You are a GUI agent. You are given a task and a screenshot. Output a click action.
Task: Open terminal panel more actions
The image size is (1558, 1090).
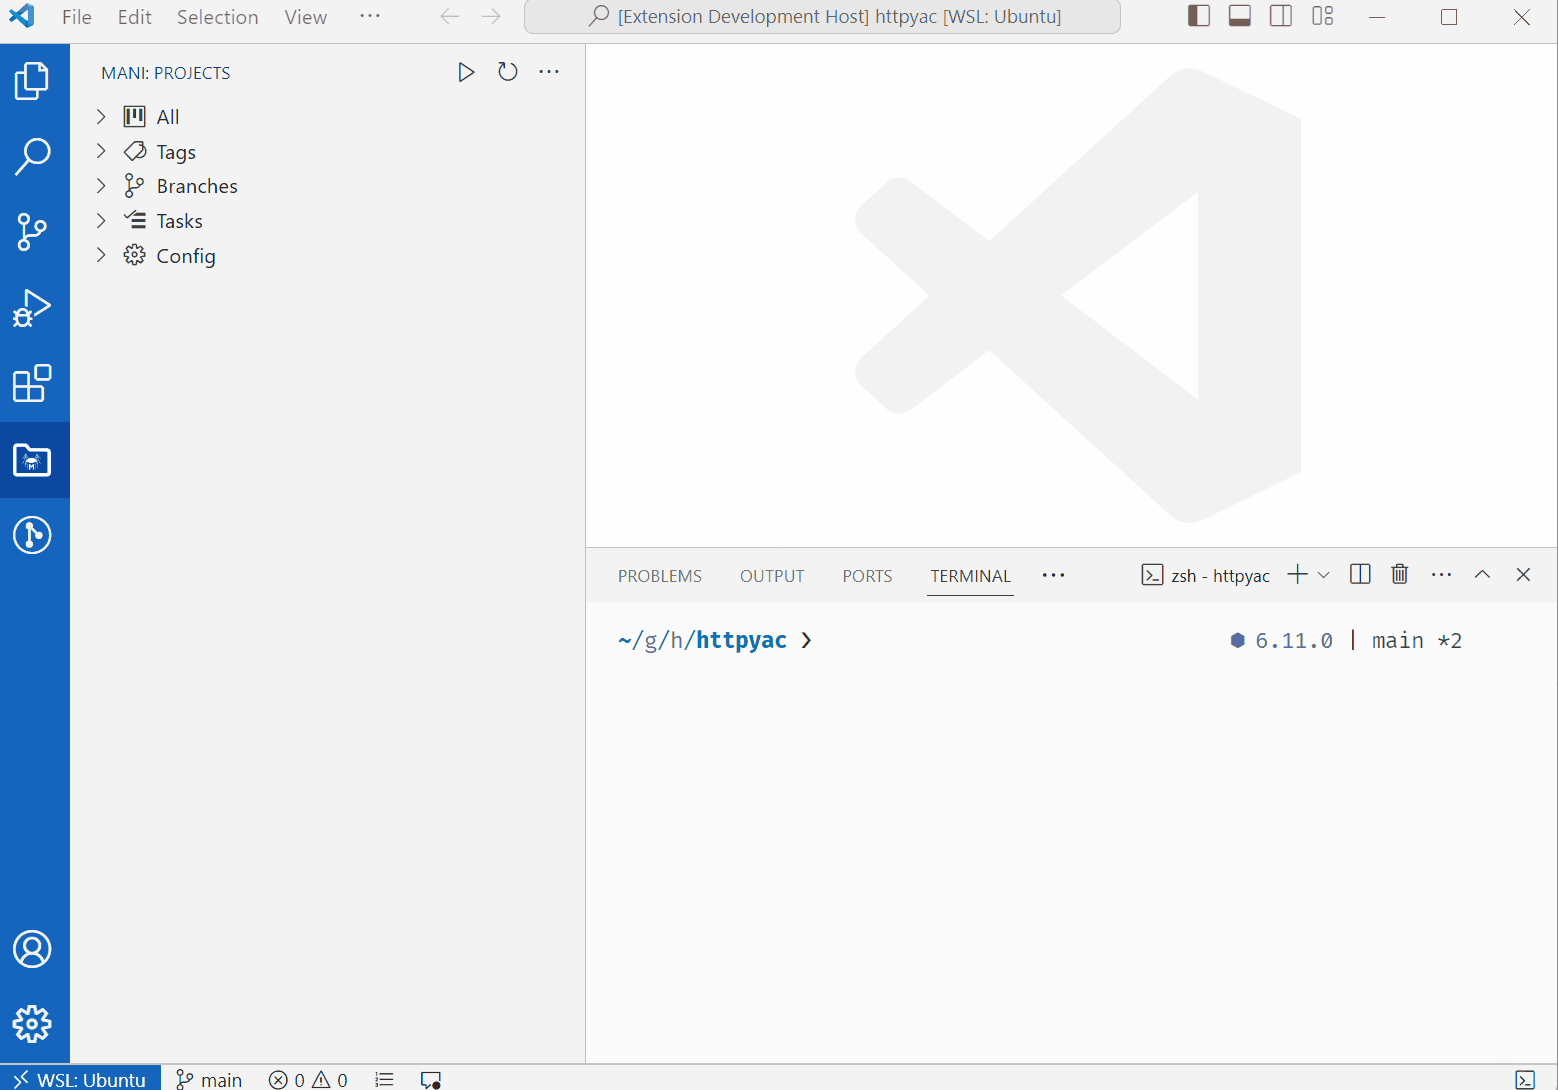pyautogui.click(x=1441, y=574)
